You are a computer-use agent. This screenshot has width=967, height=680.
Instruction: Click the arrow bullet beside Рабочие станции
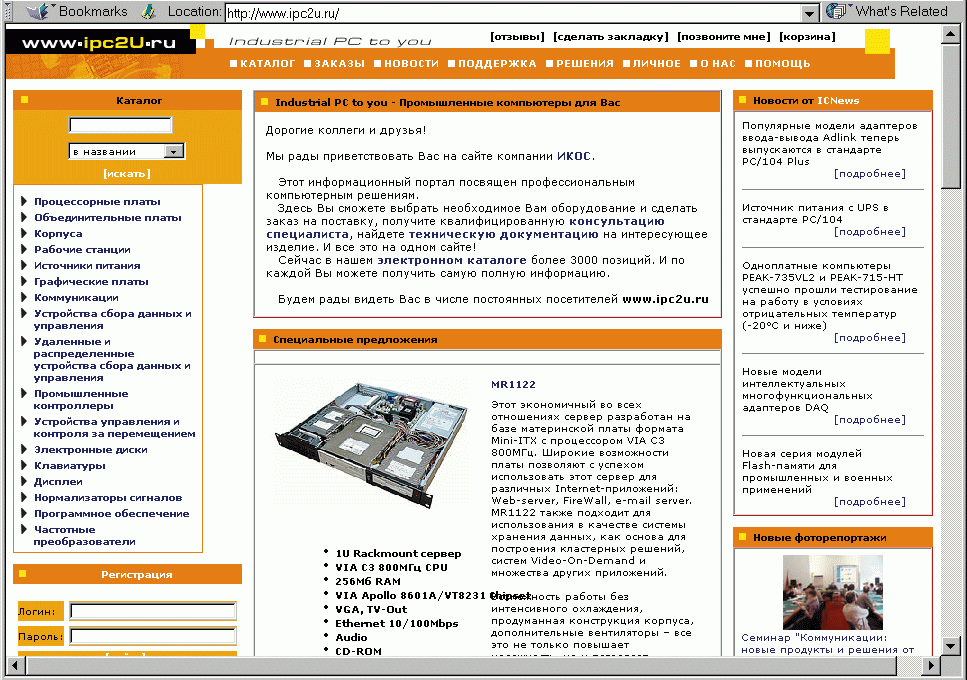point(24,249)
